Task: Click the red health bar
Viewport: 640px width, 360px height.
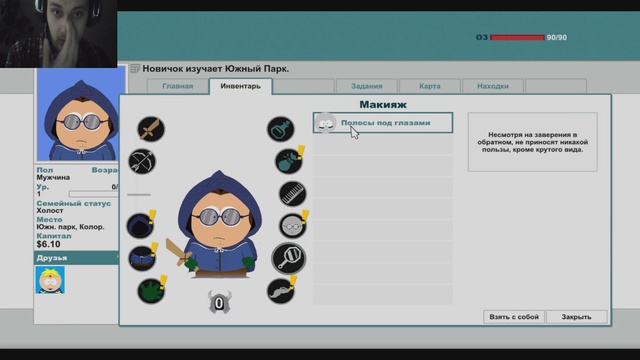Action: tap(517, 38)
